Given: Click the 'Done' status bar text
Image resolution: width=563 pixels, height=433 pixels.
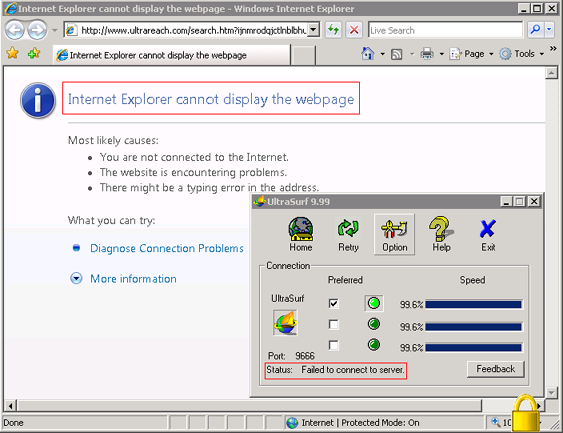Looking at the screenshot, I should tap(14, 423).
